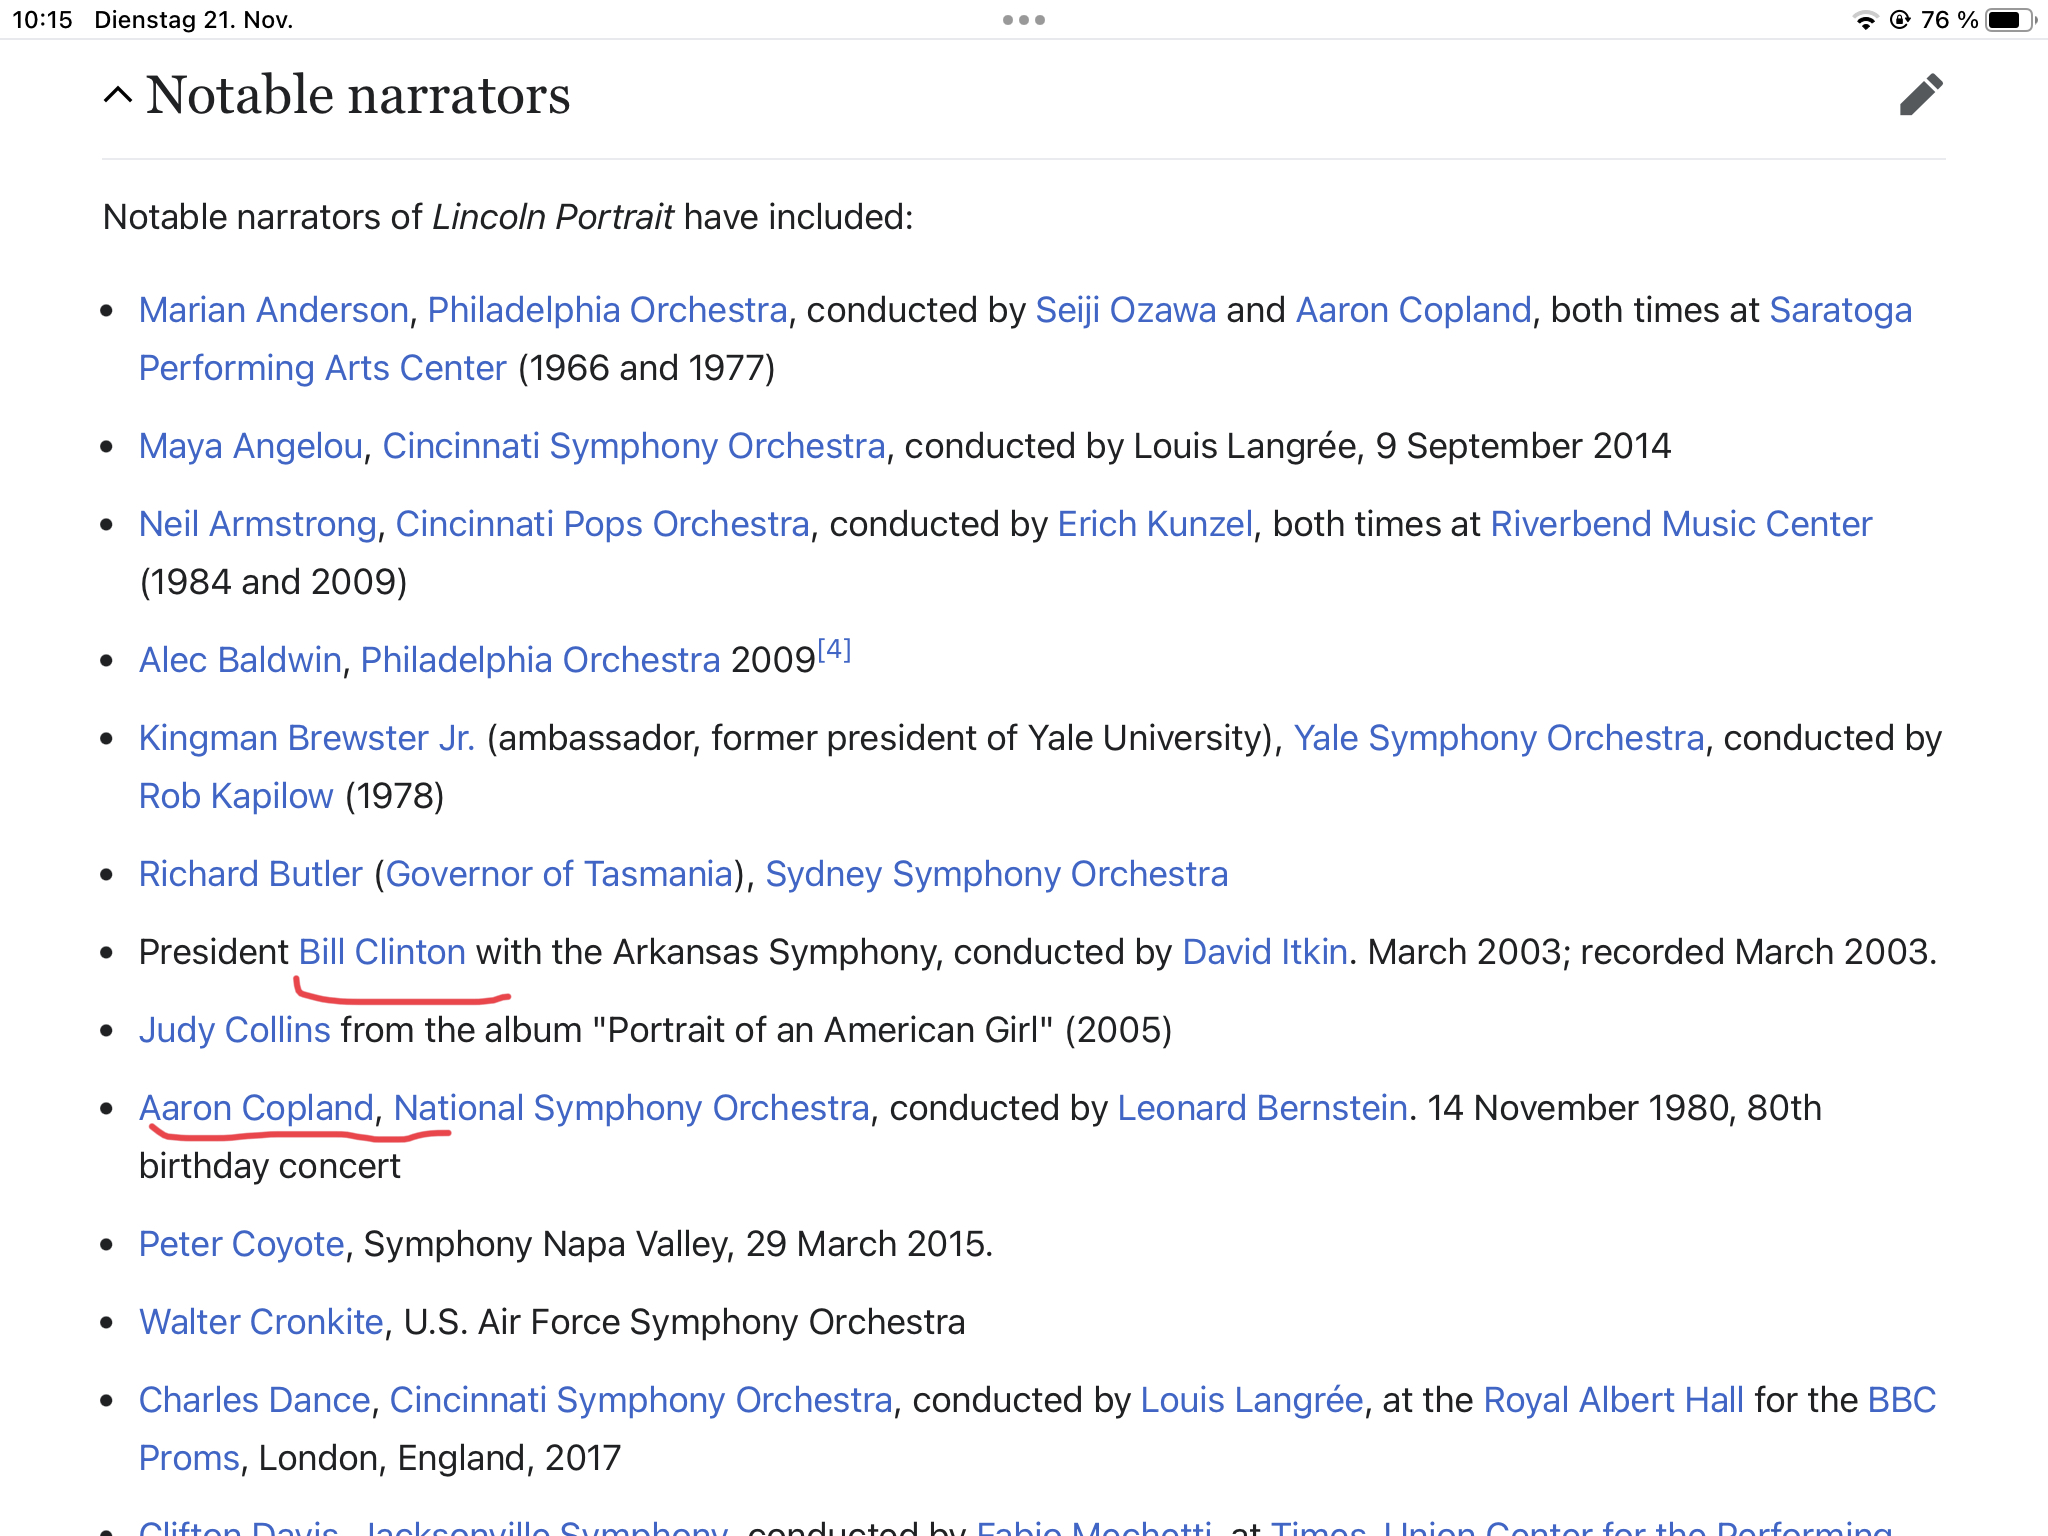Open Aaron Copland link in first bullet
This screenshot has height=1536, width=2048.
[1414, 310]
